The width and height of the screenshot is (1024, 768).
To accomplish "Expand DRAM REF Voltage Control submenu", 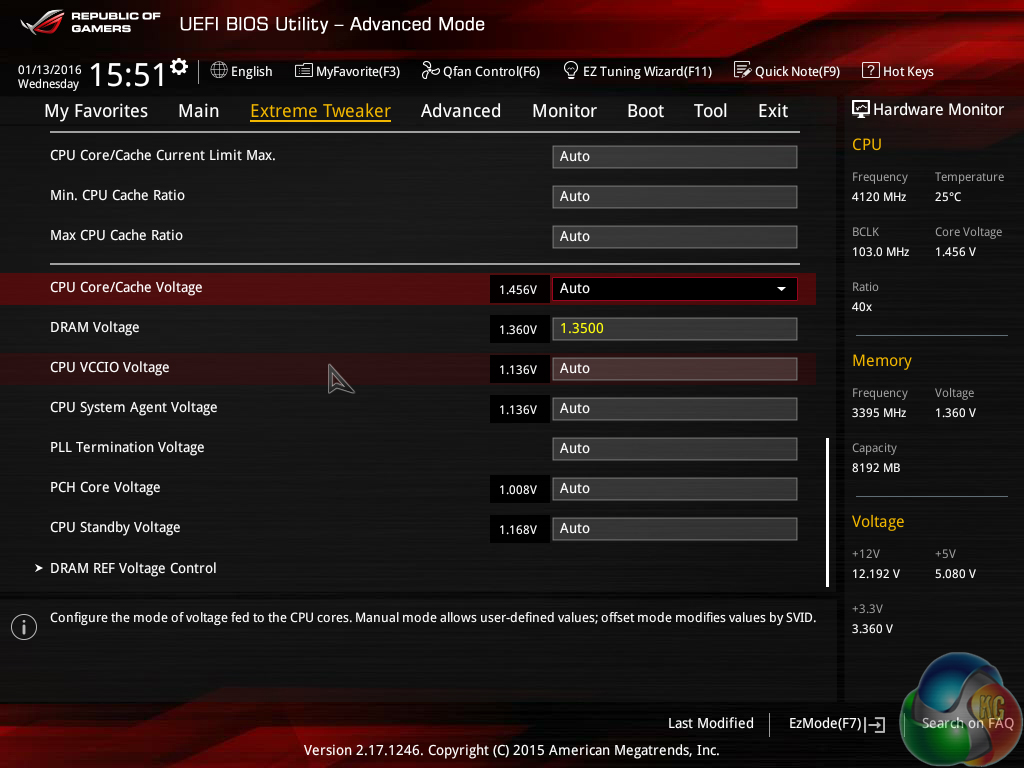I will [133, 568].
